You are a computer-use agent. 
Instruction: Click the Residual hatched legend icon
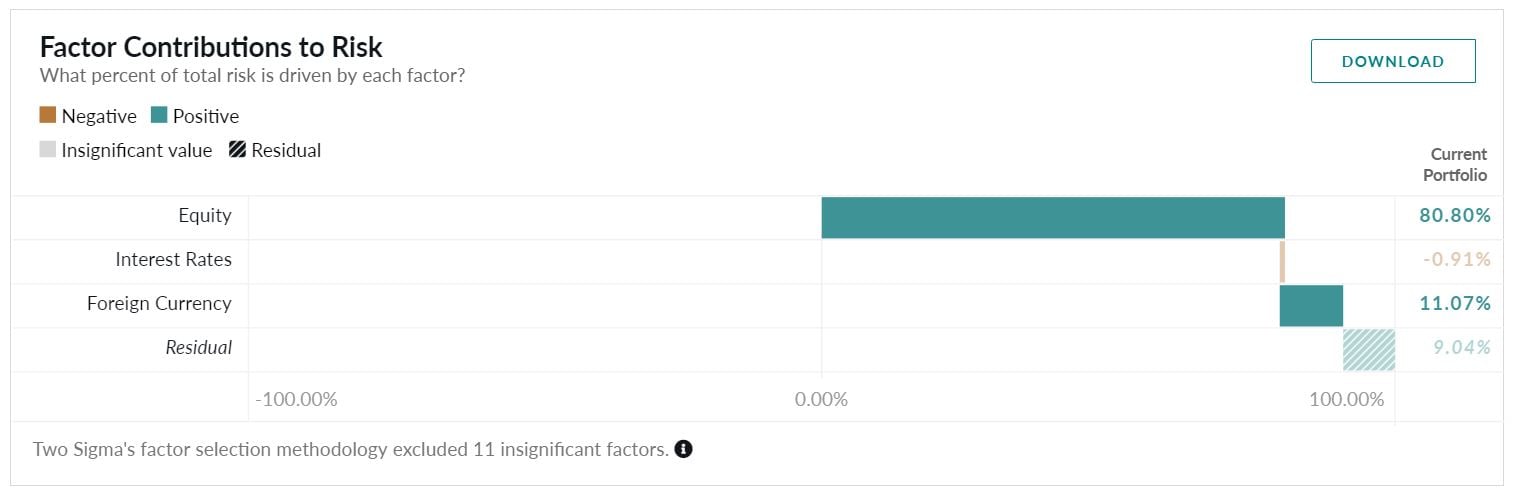238,150
